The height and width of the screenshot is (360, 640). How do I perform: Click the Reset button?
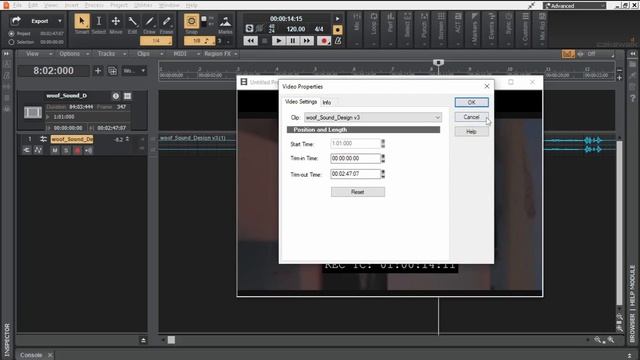[x=358, y=192]
